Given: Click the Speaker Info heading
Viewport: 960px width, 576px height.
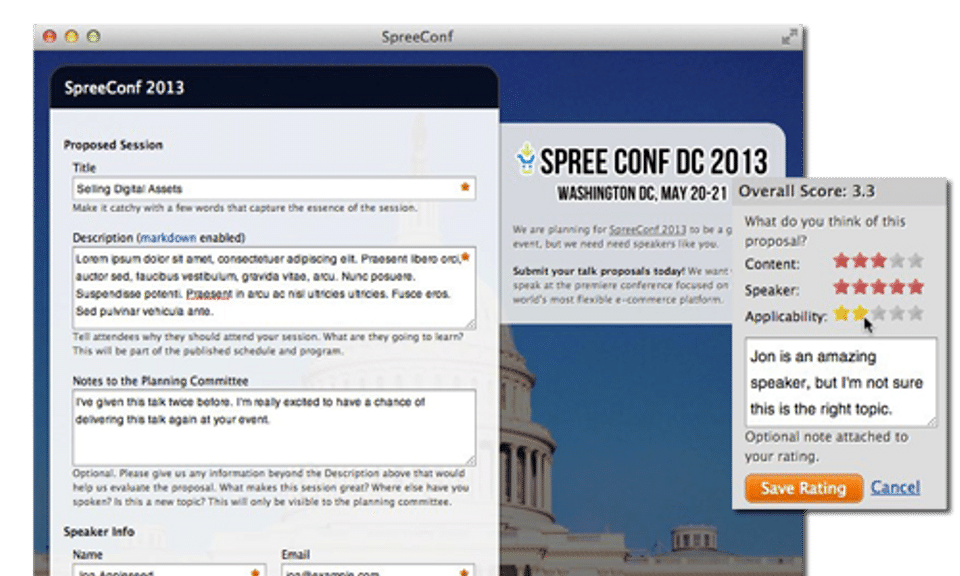Looking at the screenshot, I should pyautogui.click(x=99, y=531).
